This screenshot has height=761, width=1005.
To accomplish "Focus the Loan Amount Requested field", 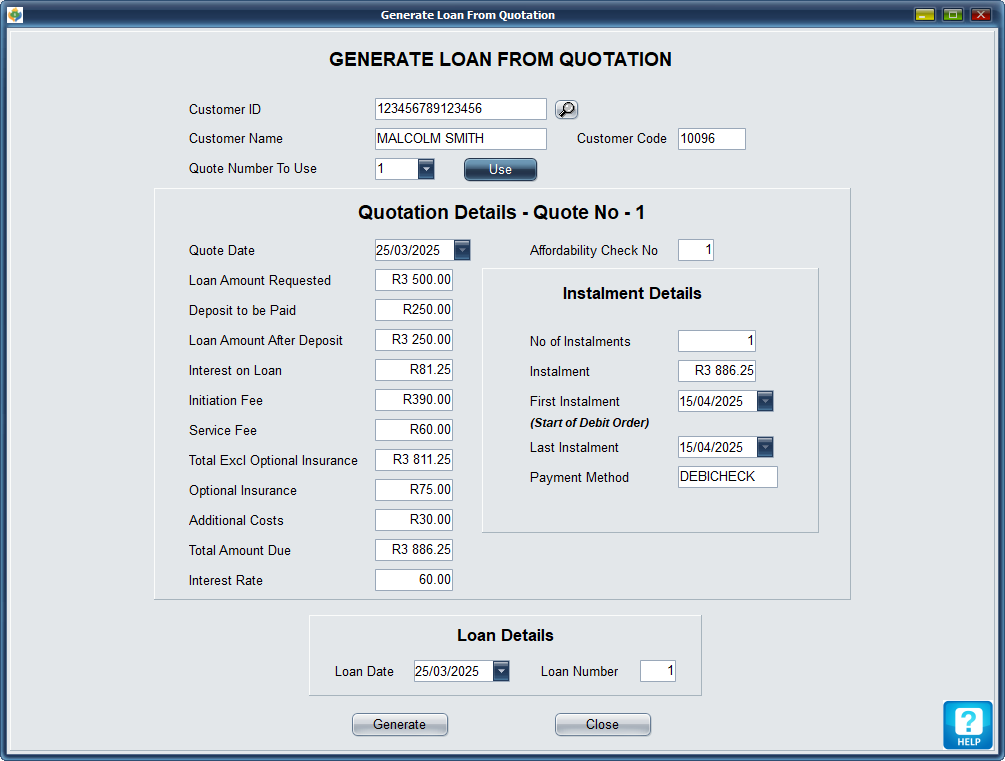I will click(414, 280).
